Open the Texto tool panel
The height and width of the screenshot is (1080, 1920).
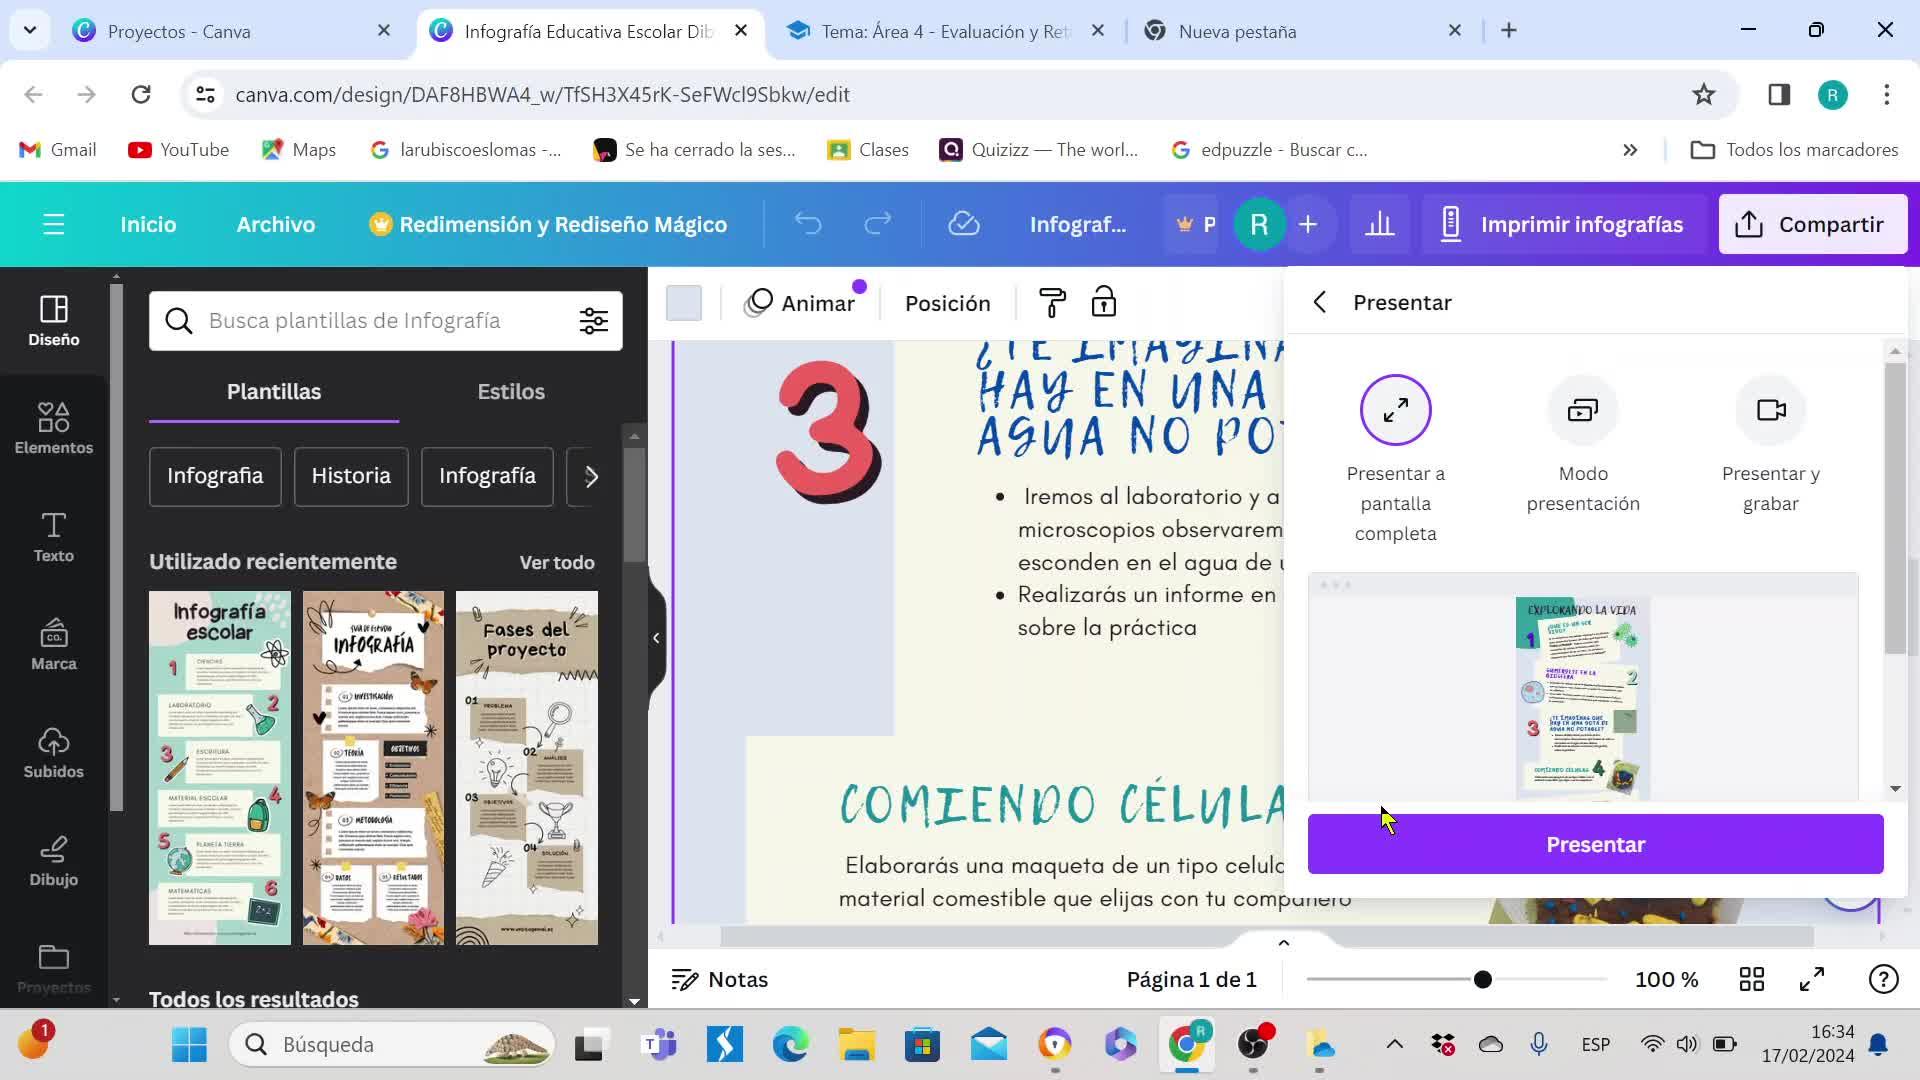(53, 536)
